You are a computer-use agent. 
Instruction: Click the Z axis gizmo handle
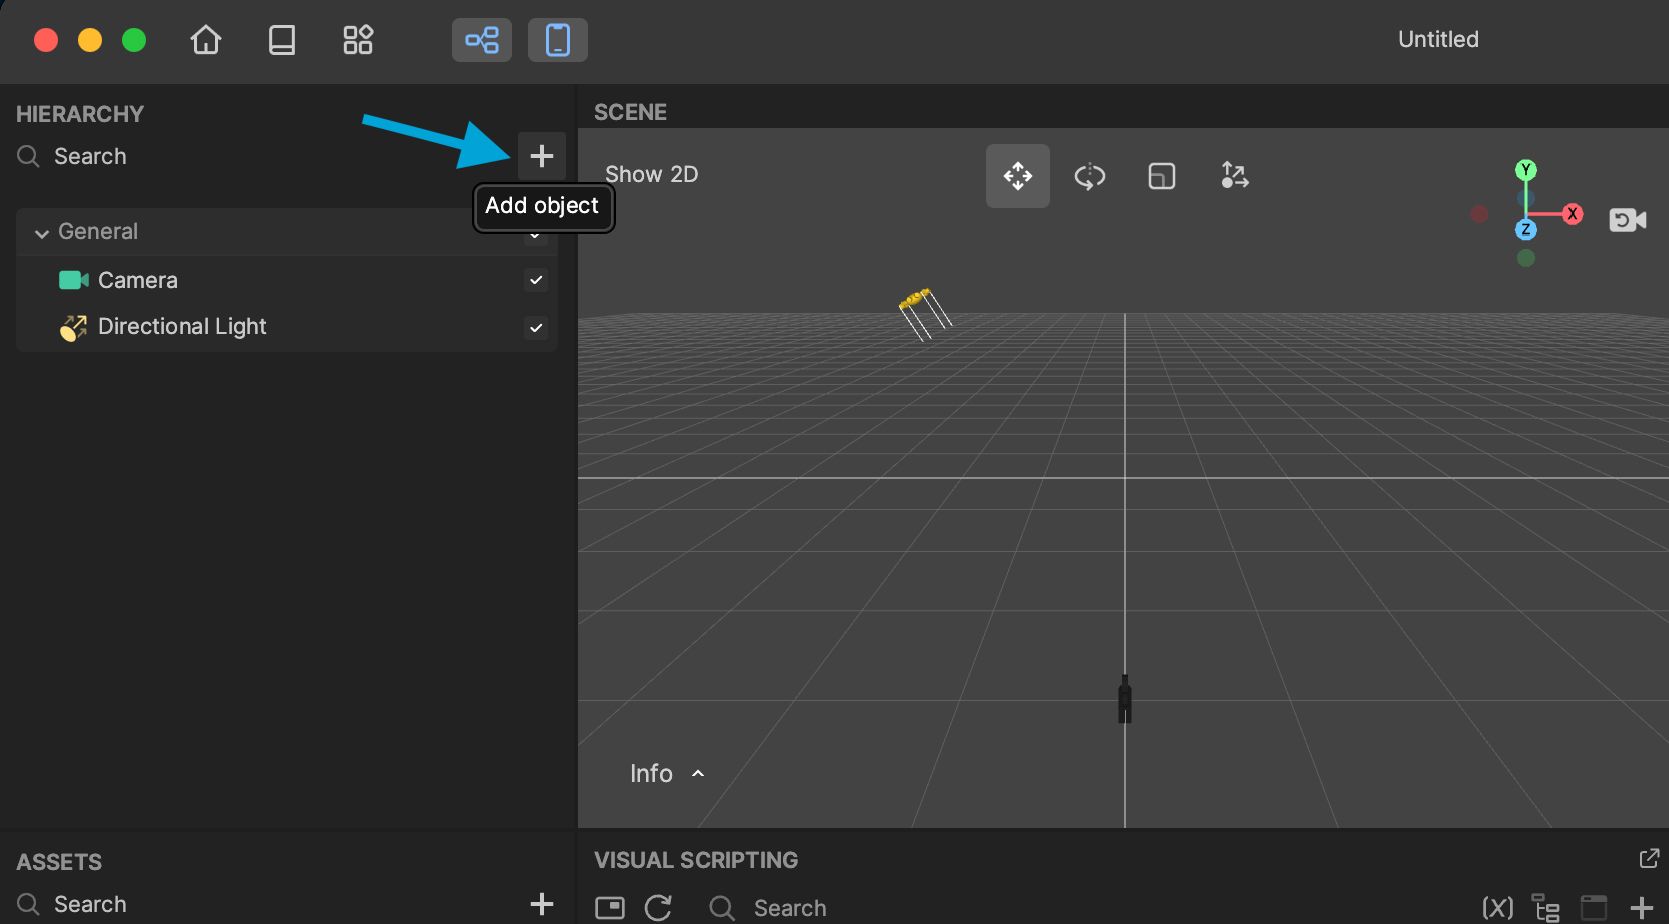point(1525,230)
